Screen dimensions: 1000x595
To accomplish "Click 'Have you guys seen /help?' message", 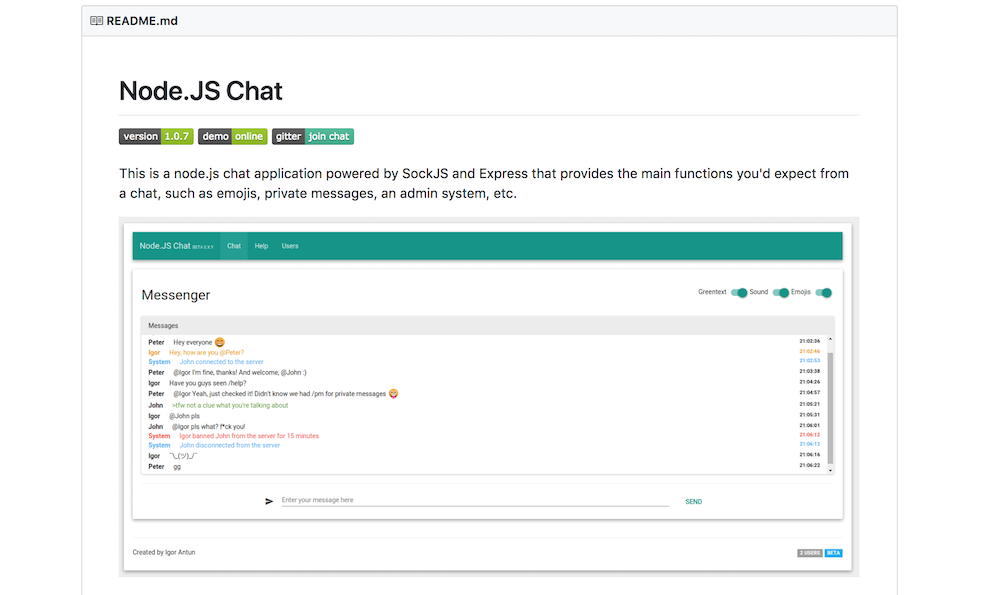I will coord(208,383).
